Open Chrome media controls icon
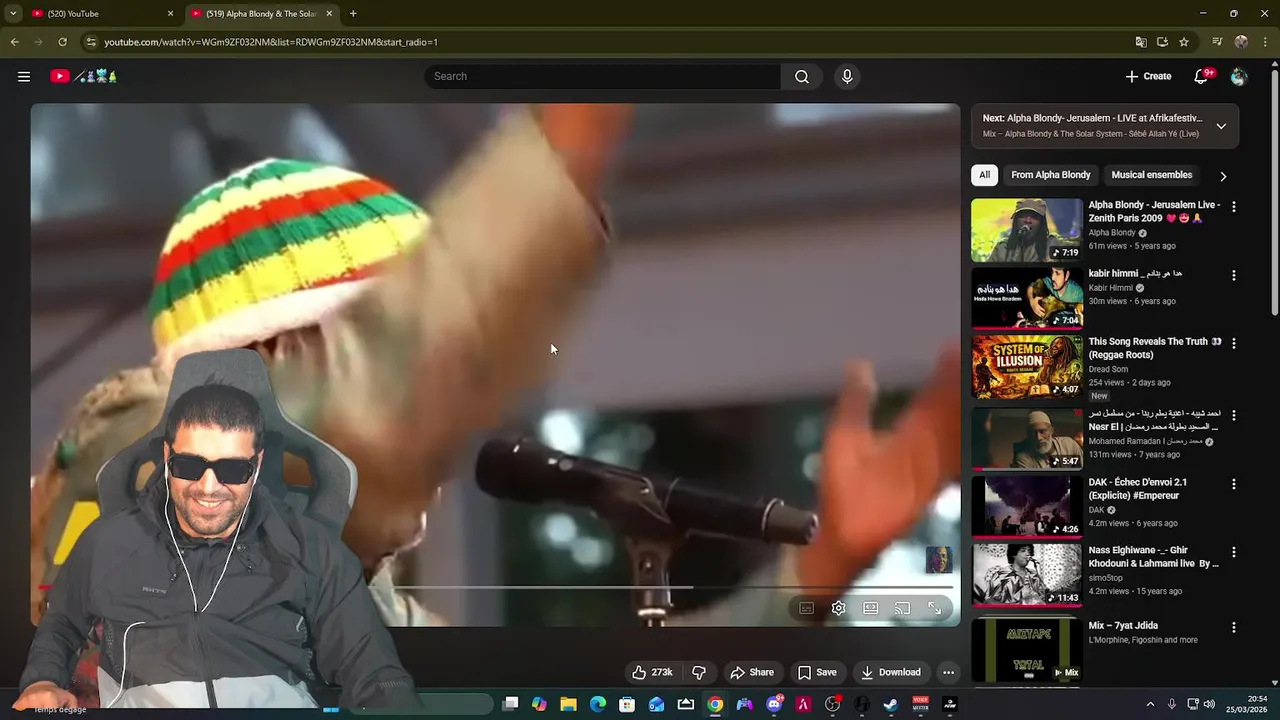 [1217, 42]
